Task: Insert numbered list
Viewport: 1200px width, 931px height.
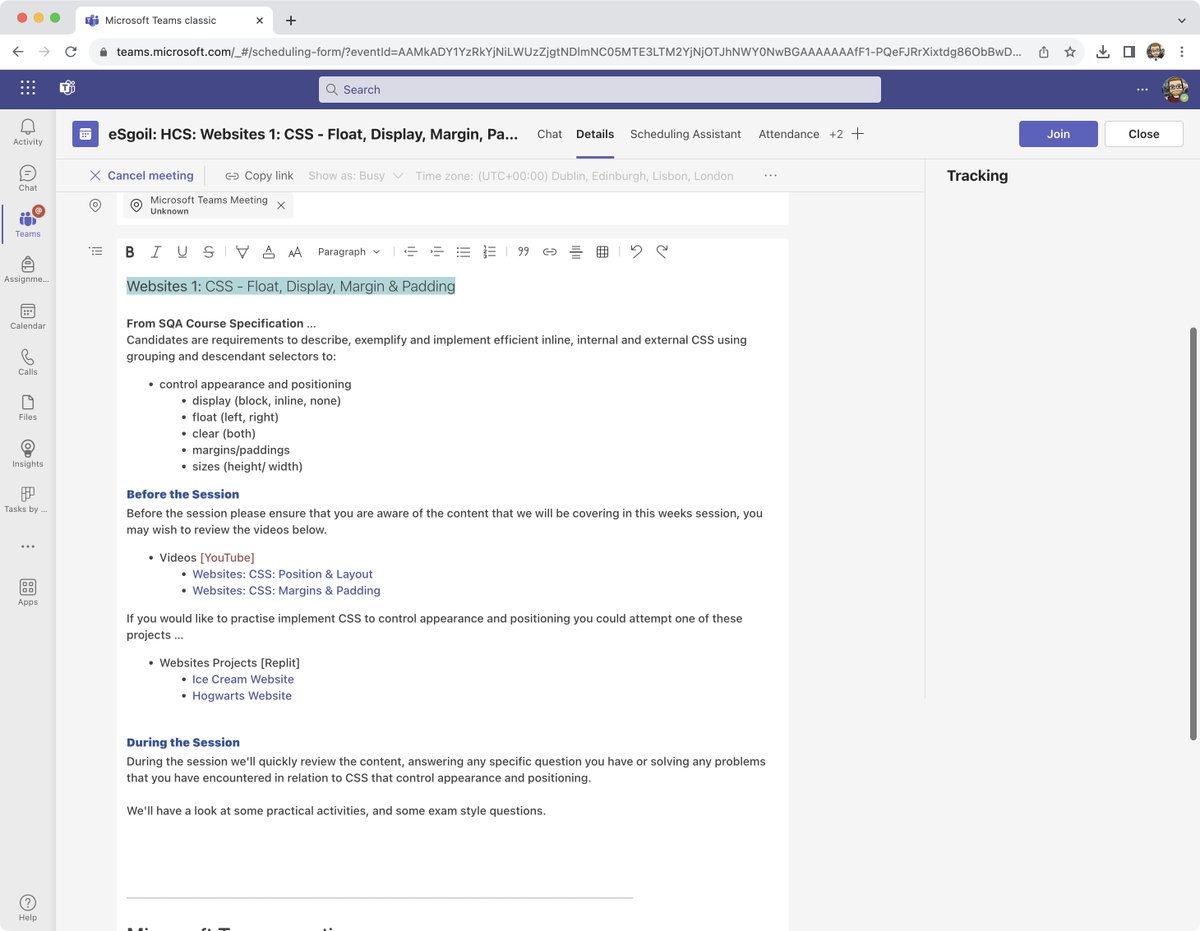Action: (x=489, y=252)
